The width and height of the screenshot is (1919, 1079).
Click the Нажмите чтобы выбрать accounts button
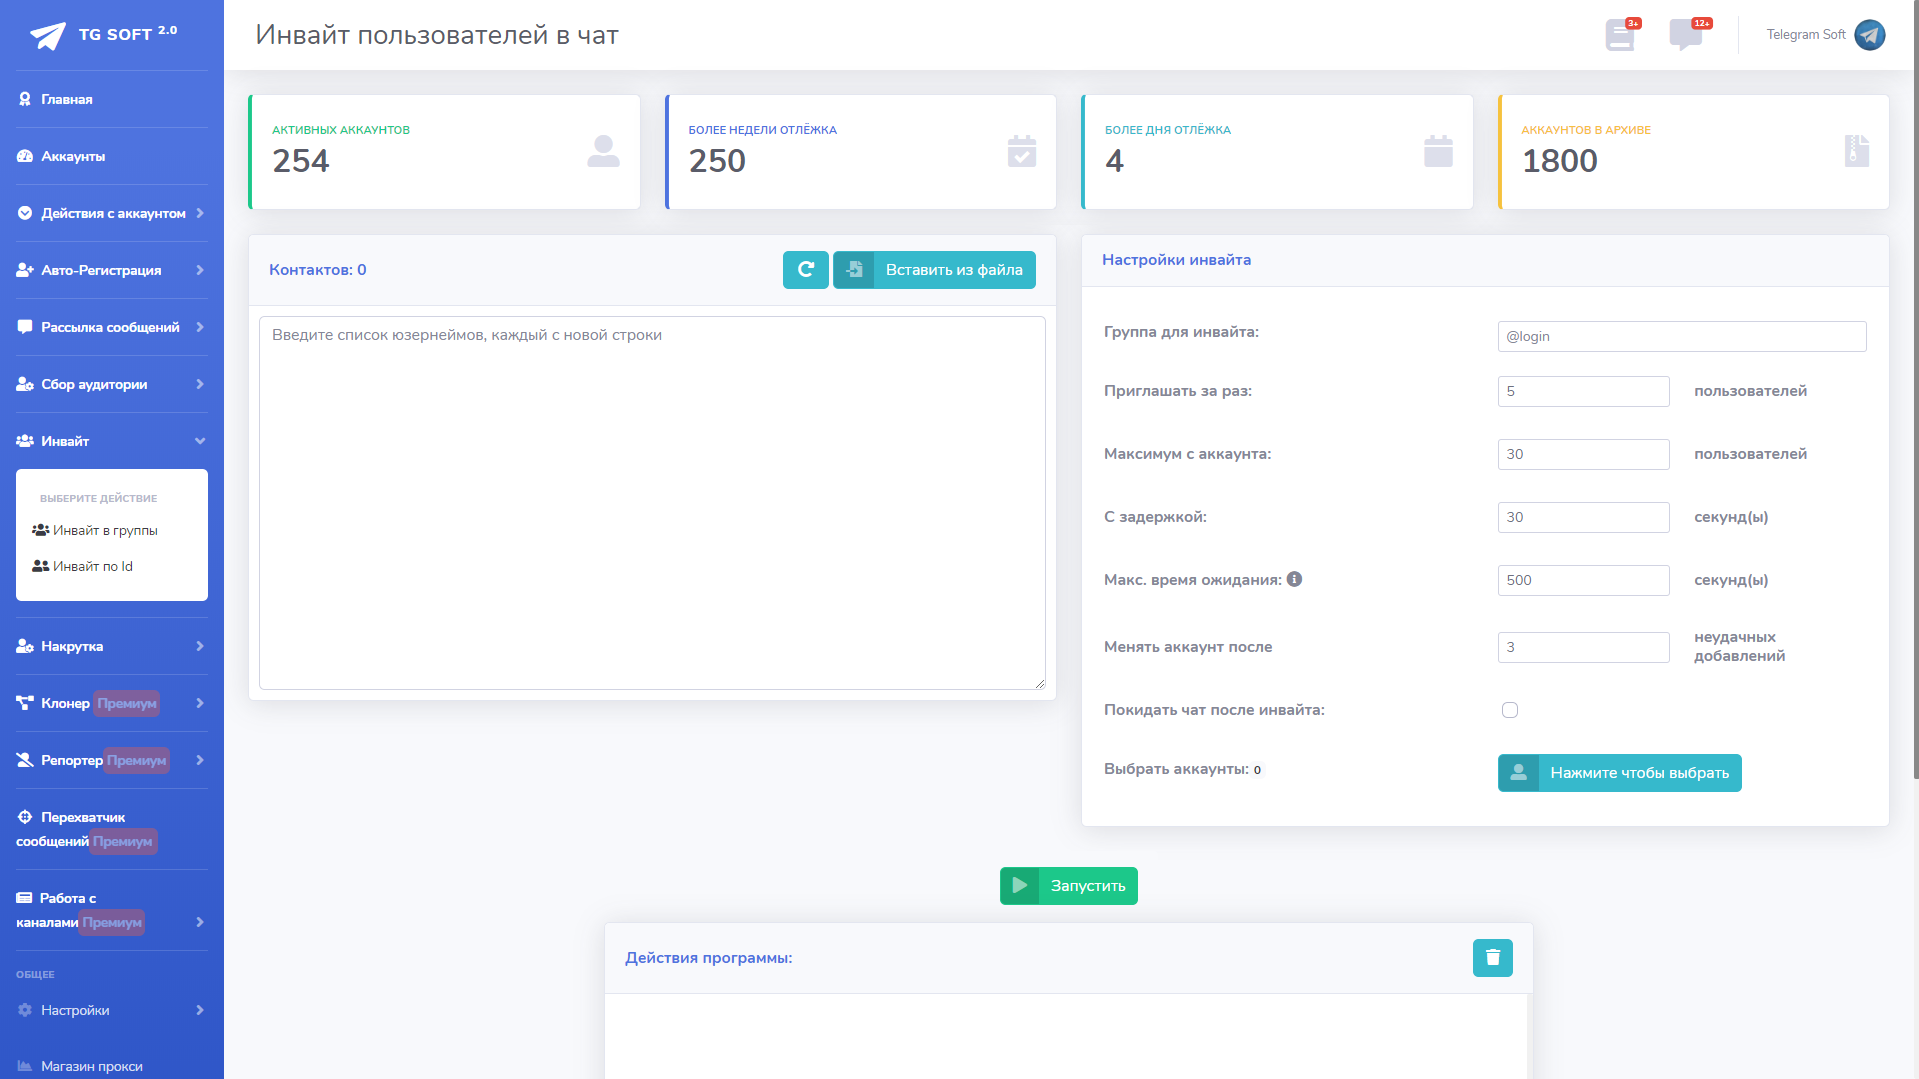[x=1619, y=773]
